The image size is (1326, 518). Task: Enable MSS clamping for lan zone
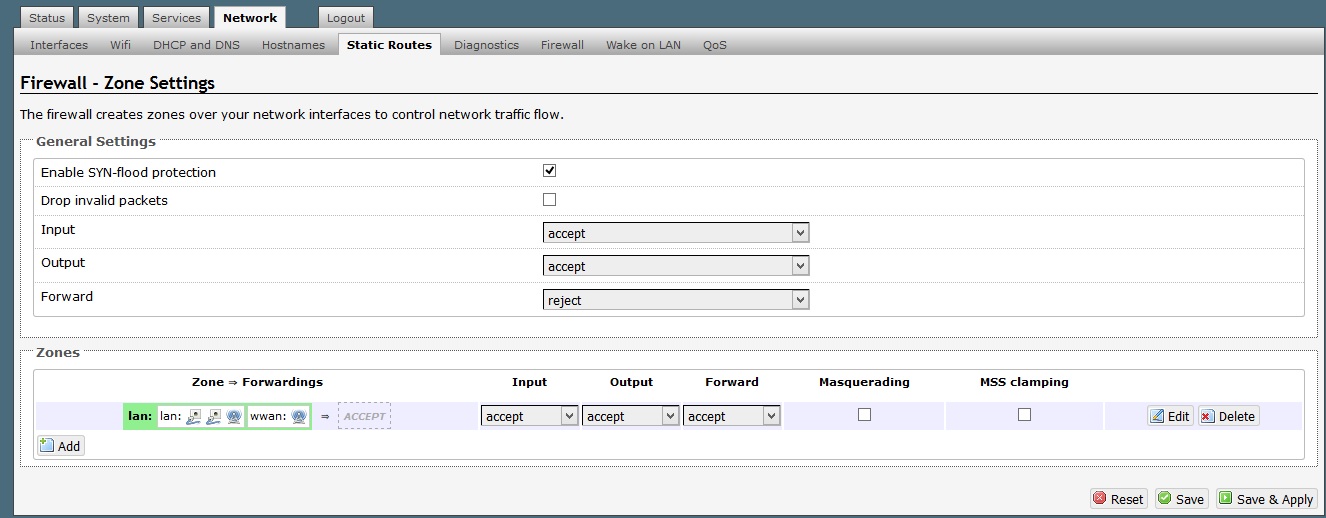[x=1024, y=414]
